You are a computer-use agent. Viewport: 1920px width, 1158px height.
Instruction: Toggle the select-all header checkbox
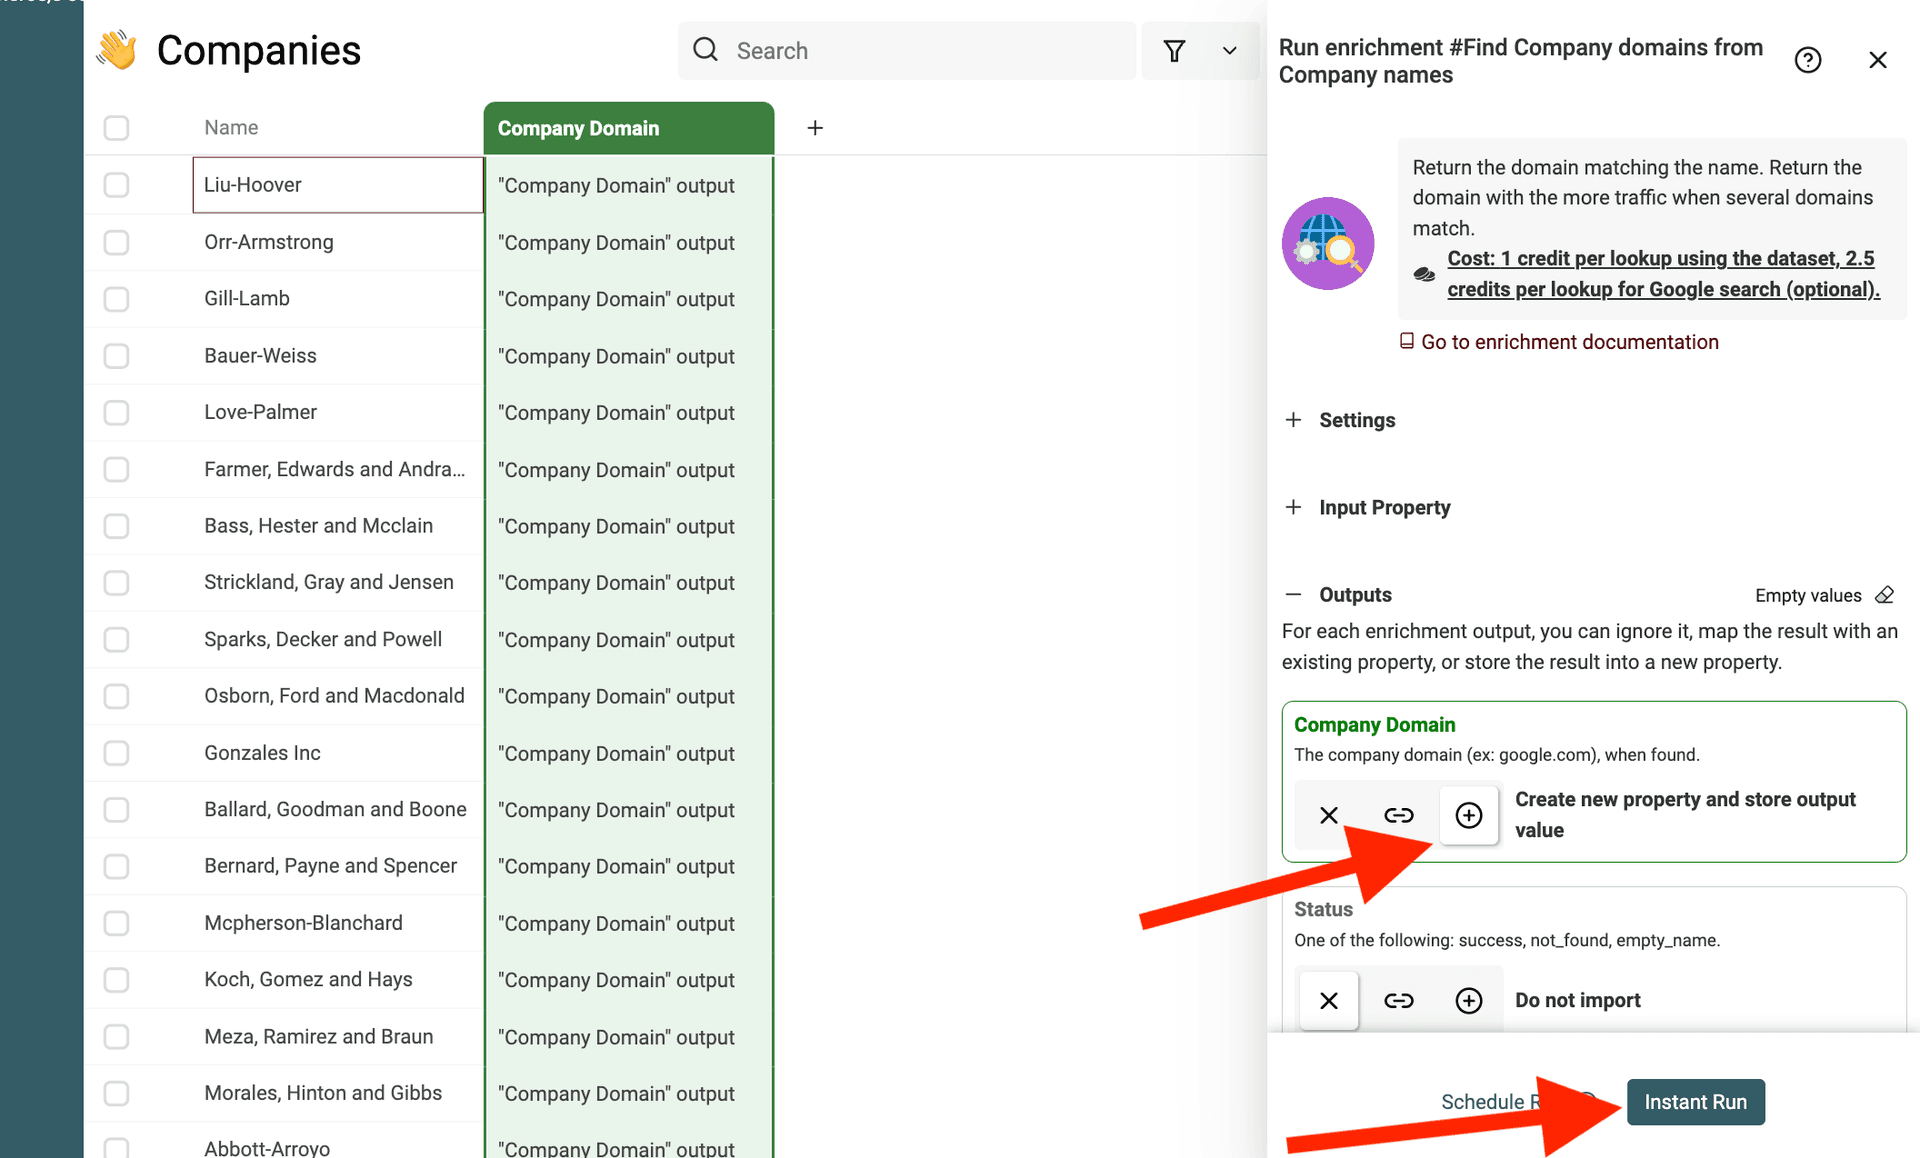(116, 128)
